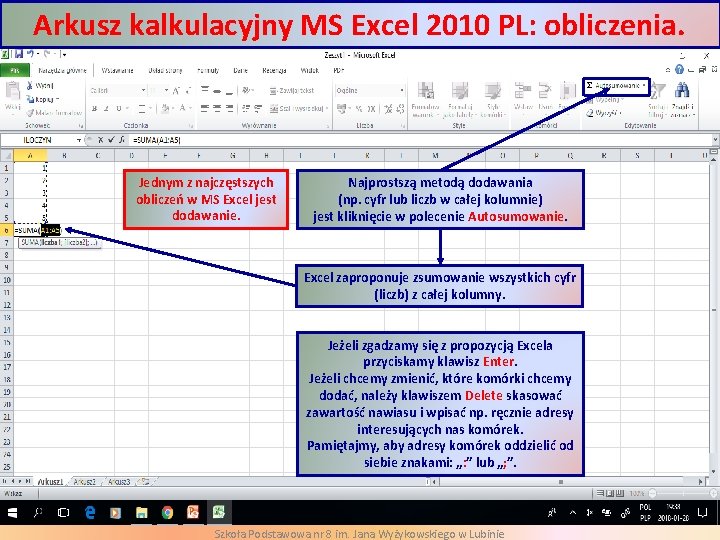Click the Save icon in quick access toolbar
The height and width of the screenshot is (540, 720).
pyautogui.click(x=19, y=54)
